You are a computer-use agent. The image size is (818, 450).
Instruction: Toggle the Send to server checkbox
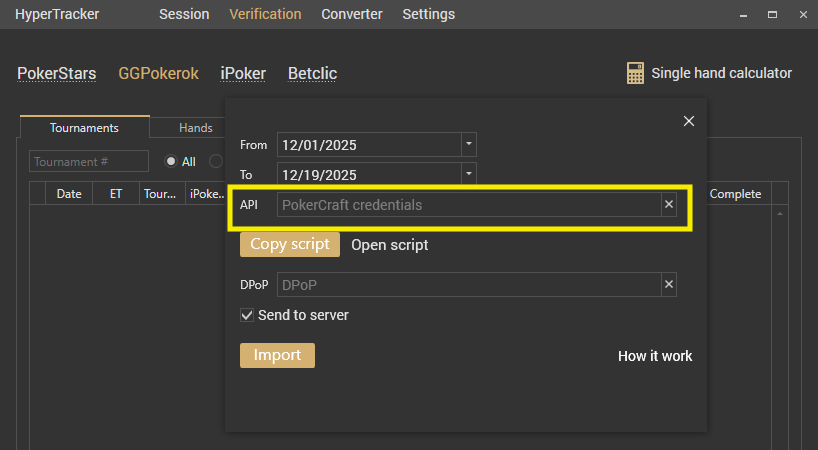pyautogui.click(x=247, y=315)
